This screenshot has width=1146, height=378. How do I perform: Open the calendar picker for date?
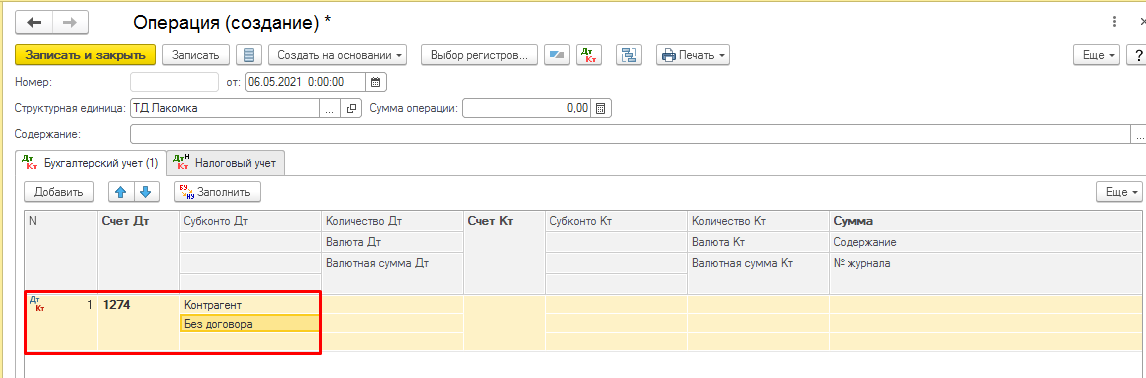[376, 82]
